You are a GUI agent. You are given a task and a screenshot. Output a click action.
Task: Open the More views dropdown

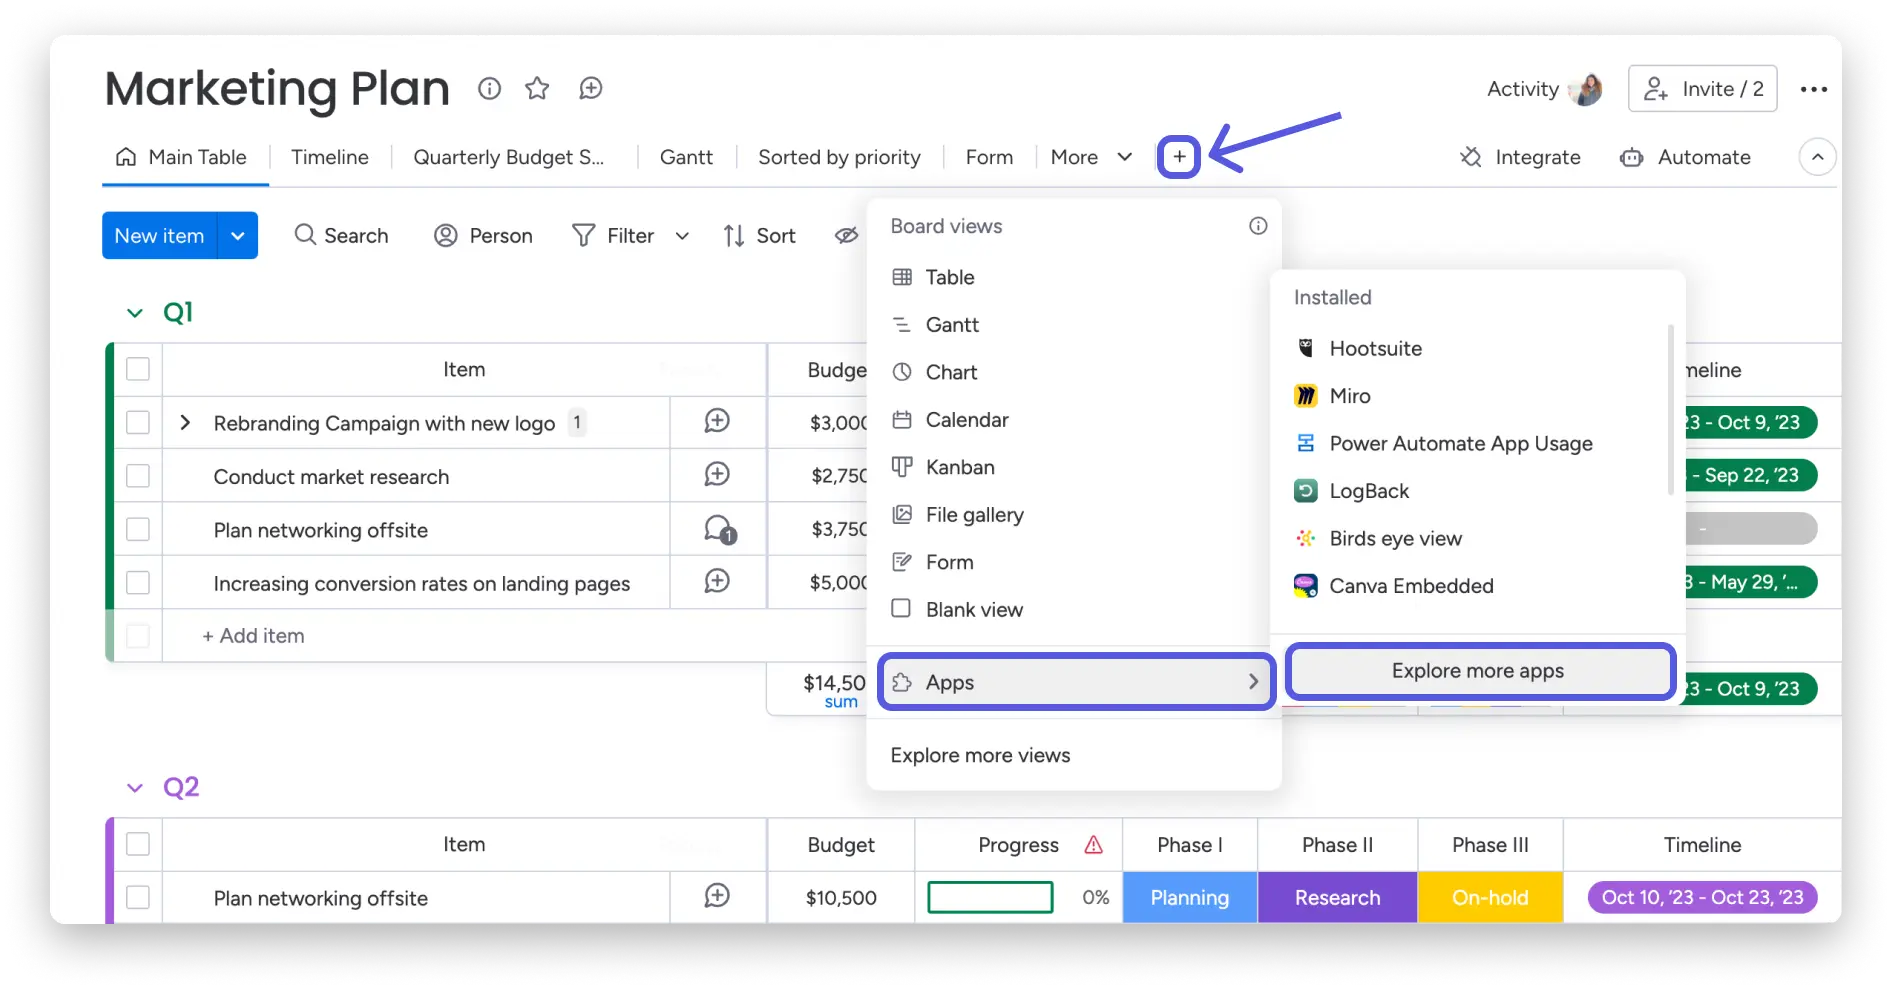pyautogui.click(x=1091, y=157)
